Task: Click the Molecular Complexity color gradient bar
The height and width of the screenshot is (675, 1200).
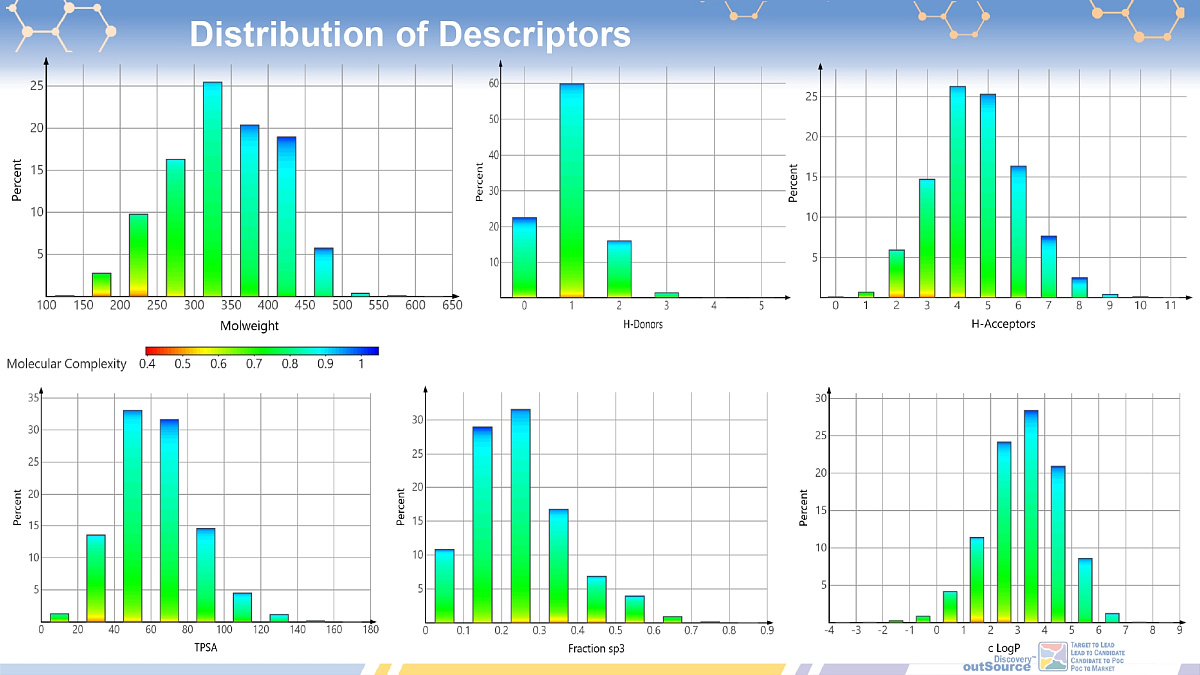Action: (x=261, y=351)
